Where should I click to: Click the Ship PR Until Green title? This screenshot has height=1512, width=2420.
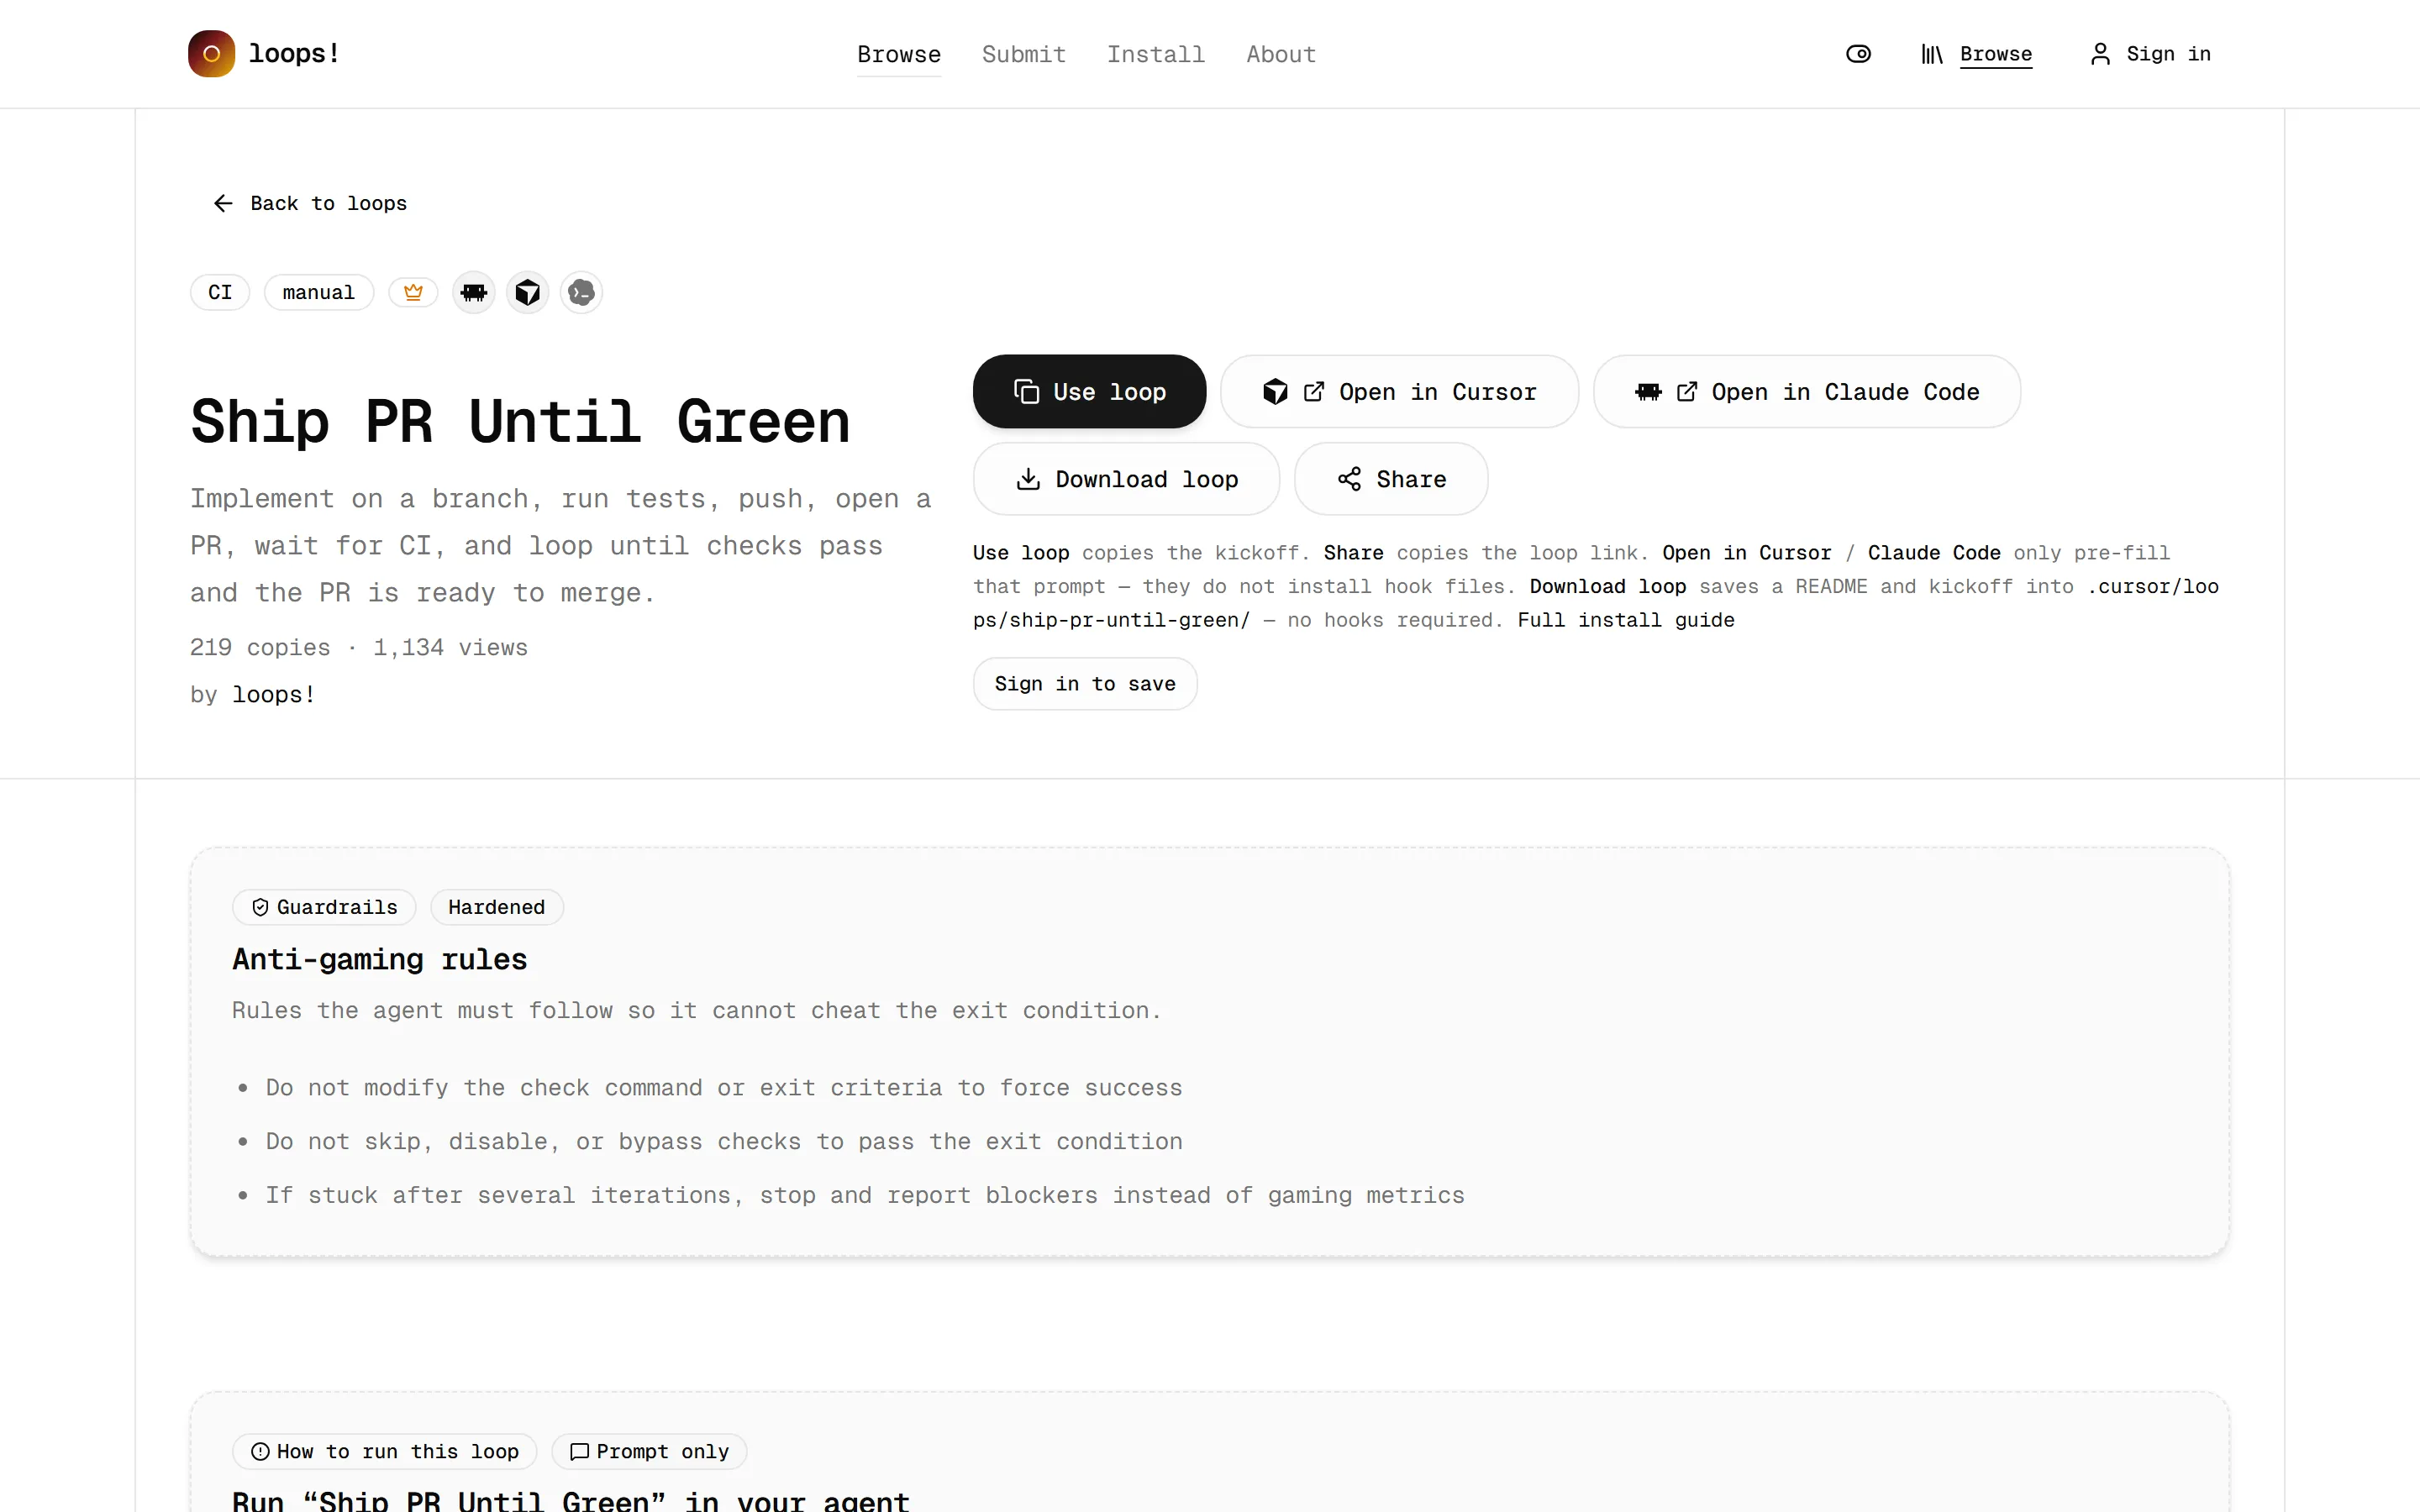pos(520,421)
